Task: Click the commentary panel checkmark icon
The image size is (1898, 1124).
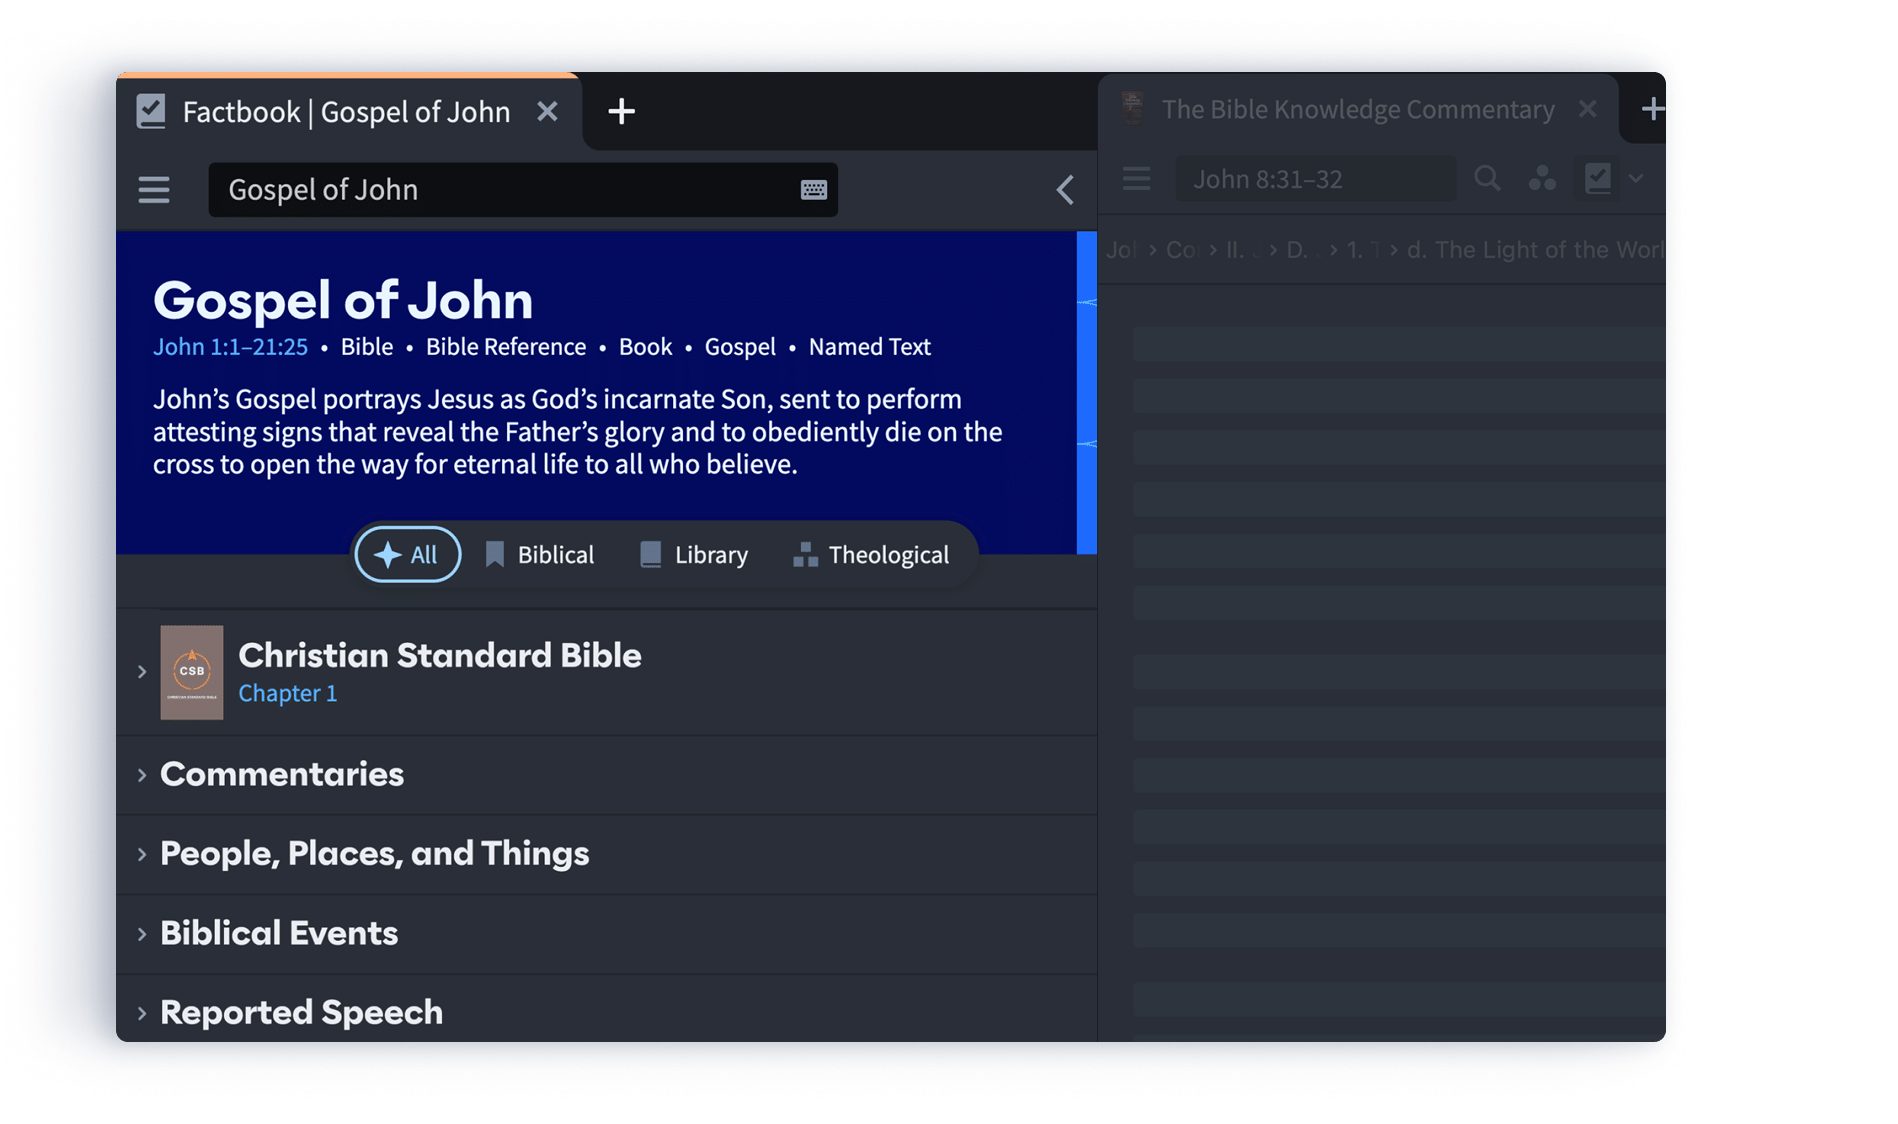Action: (x=1598, y=179)
